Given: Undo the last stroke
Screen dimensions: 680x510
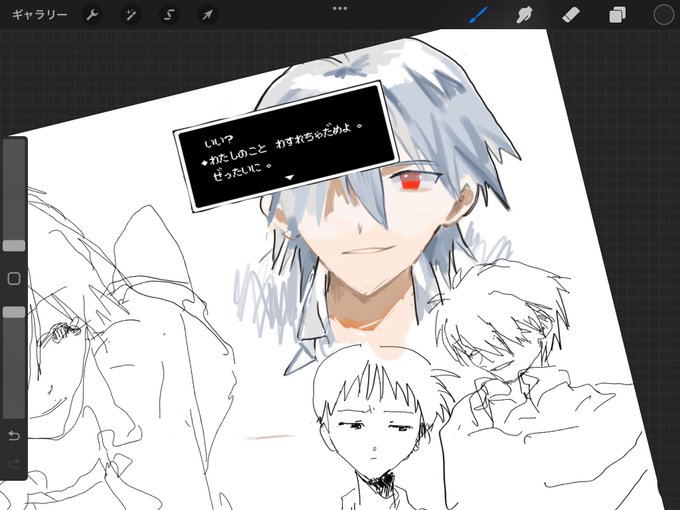Looking at the screenshot, I should click(x=14, y=435).
